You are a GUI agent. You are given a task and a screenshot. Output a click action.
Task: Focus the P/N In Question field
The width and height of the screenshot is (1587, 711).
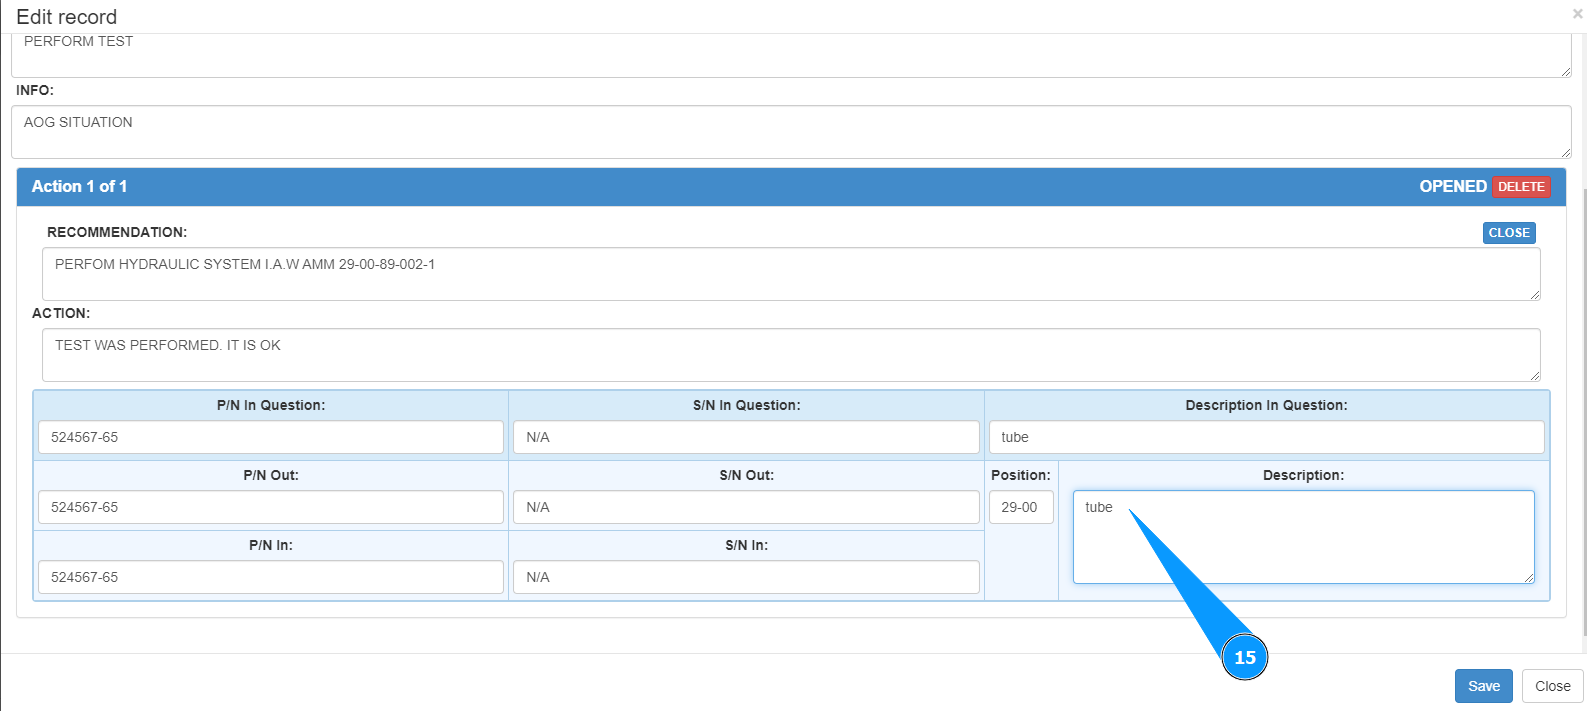(x=271, y=437)
